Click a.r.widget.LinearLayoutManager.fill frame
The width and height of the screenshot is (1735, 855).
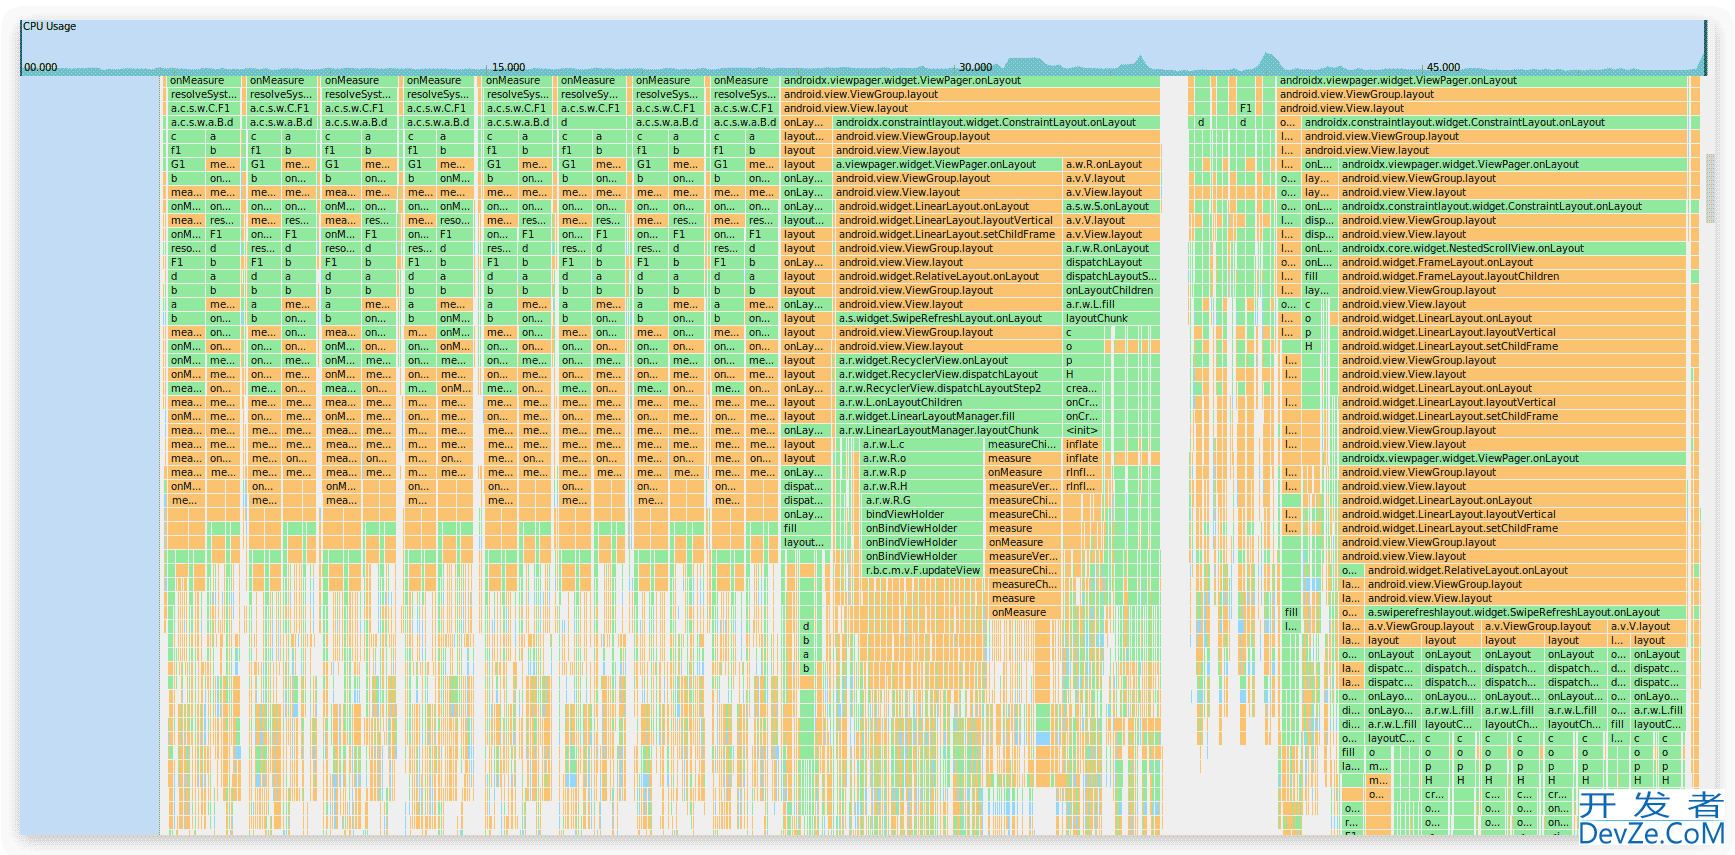[x=947, y=416]
